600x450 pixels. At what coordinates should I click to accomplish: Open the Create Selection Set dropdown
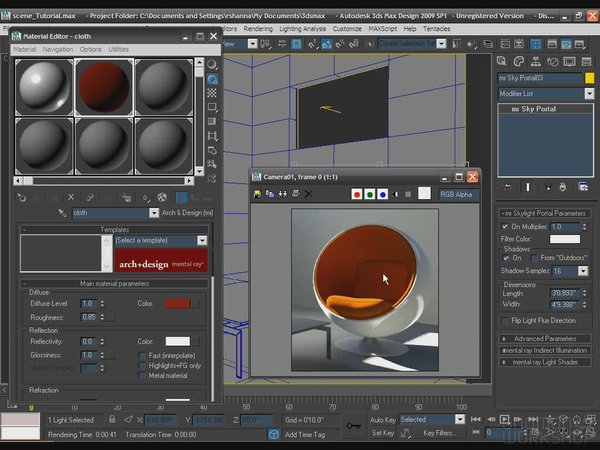(x=441, y=44)
